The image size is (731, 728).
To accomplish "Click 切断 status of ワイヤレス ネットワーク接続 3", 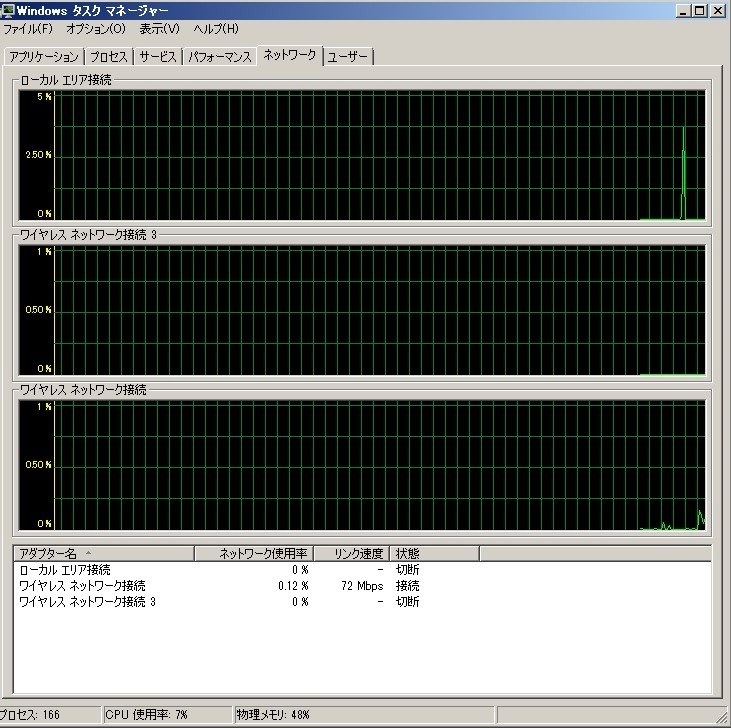I will point(407,602).
